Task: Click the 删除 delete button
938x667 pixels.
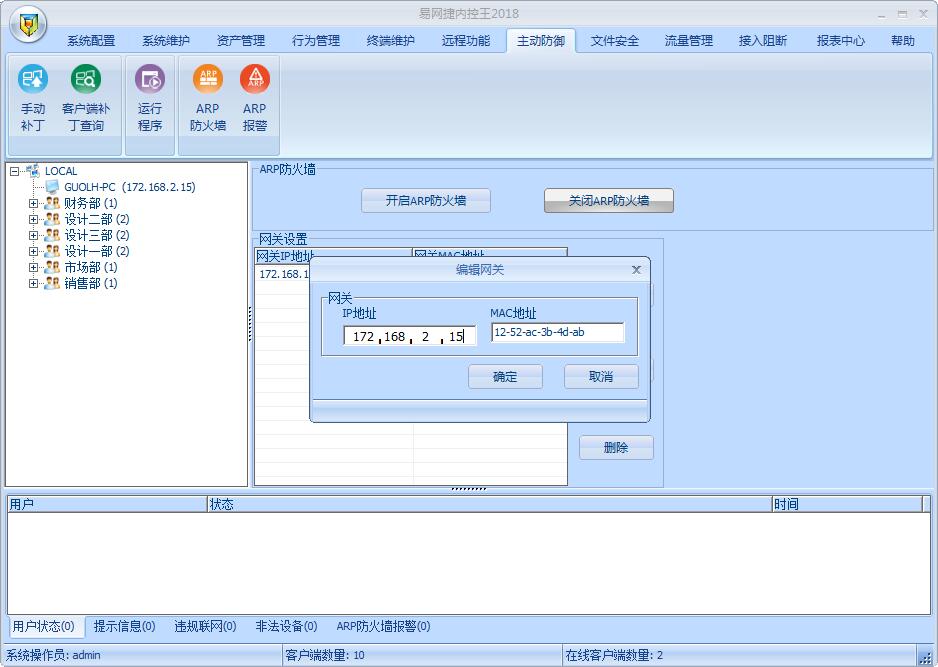Action: click(x=616, y=447)
